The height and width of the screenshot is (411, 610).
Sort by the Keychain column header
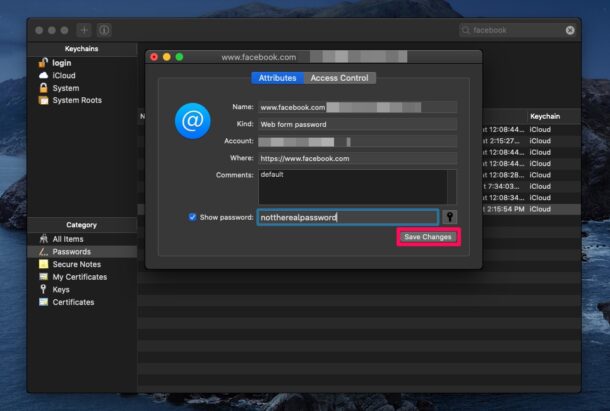click(x=545, y=116)
